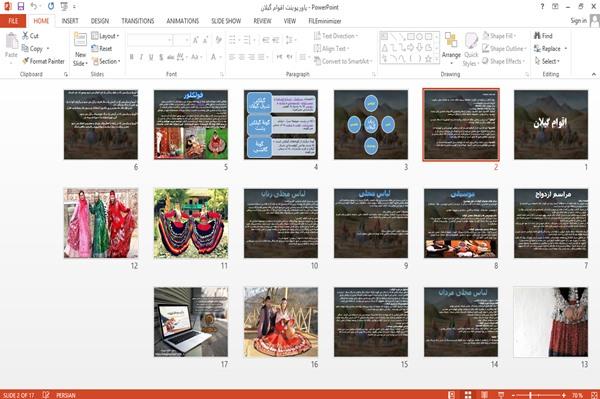
Task: Switch to the DESIGN tab
Action: (x=100, y=21)
